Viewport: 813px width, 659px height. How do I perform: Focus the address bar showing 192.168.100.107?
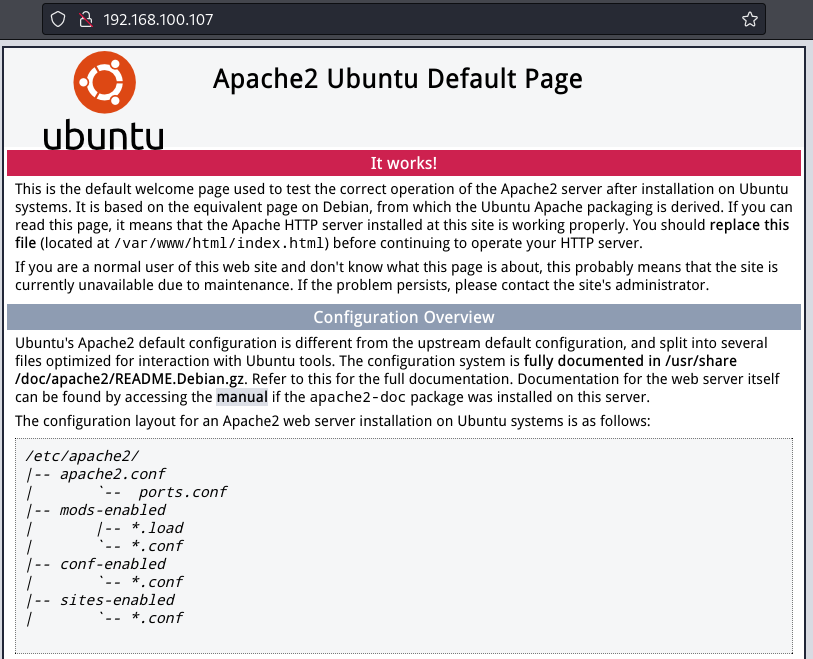[x=400, y=19]
